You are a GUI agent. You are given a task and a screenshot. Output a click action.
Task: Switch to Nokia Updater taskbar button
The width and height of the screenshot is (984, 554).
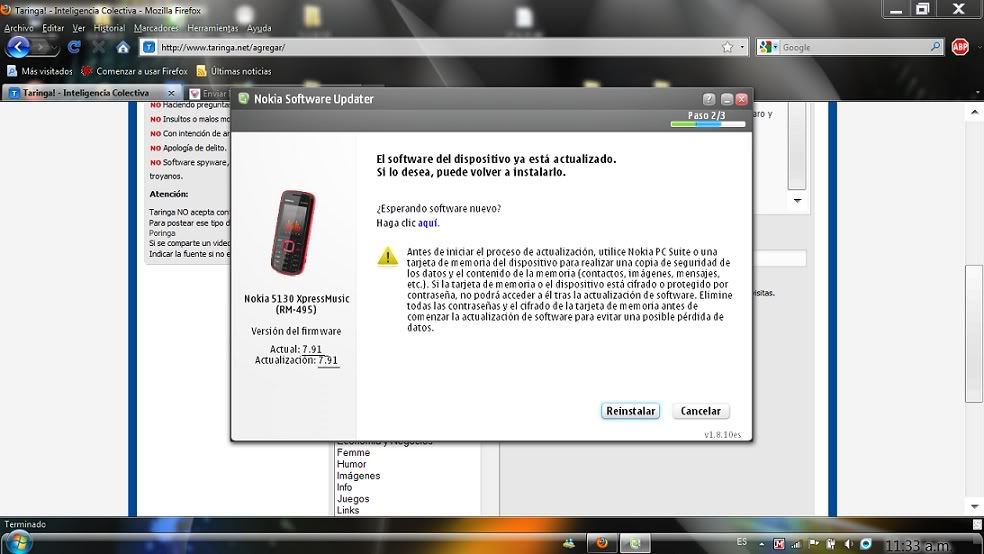point(635,543)
